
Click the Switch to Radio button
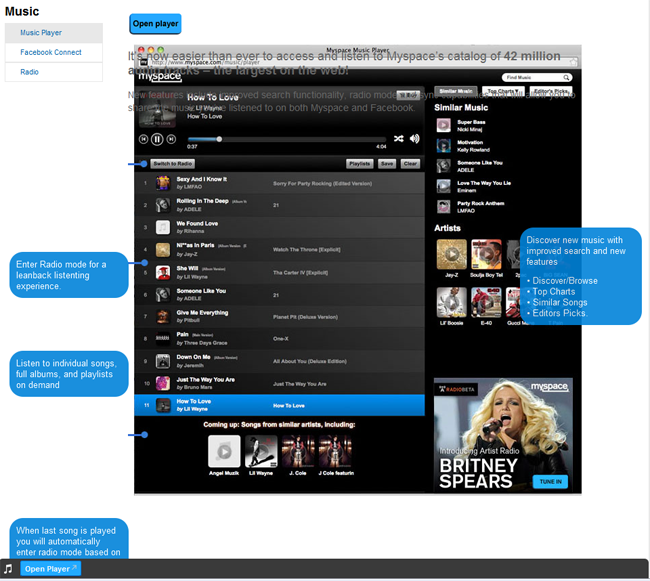(172, 164)
